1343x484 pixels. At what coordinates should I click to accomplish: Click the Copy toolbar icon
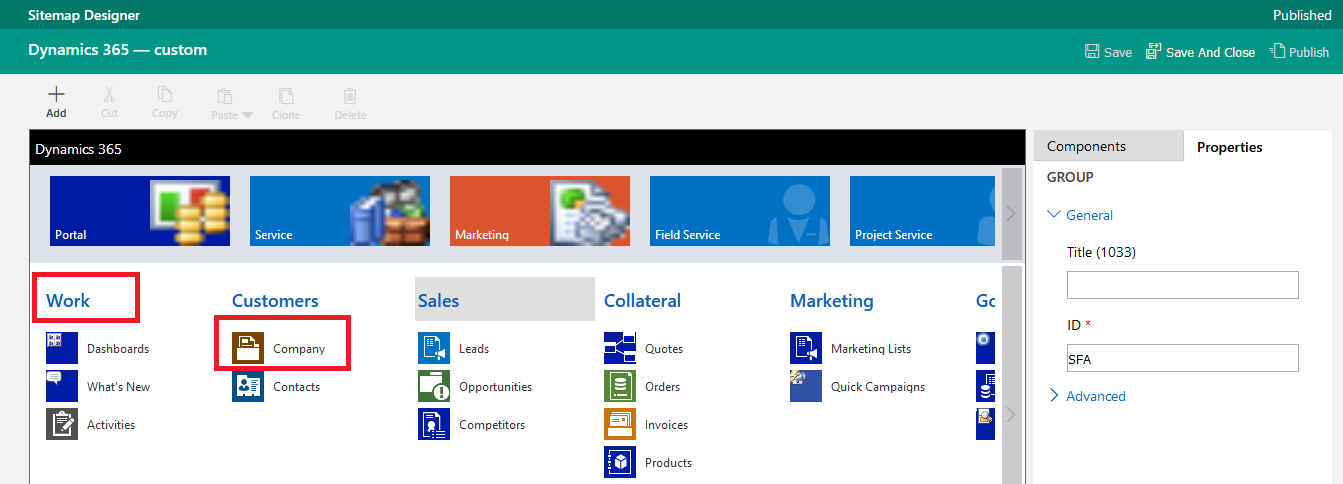[x=165, y=94]
